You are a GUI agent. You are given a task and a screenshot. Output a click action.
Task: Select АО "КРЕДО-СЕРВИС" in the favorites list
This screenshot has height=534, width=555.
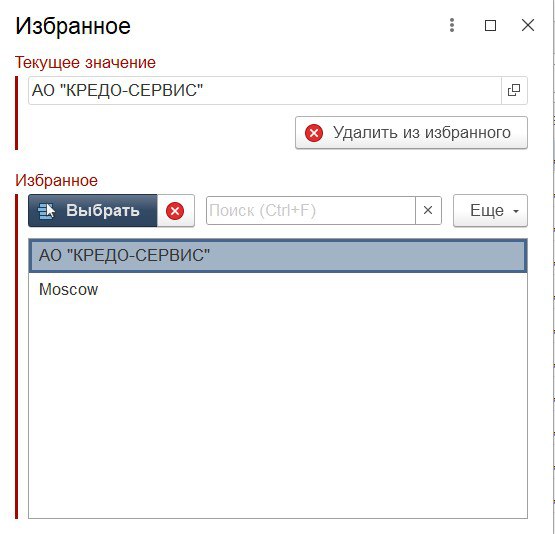click(278, 255)
